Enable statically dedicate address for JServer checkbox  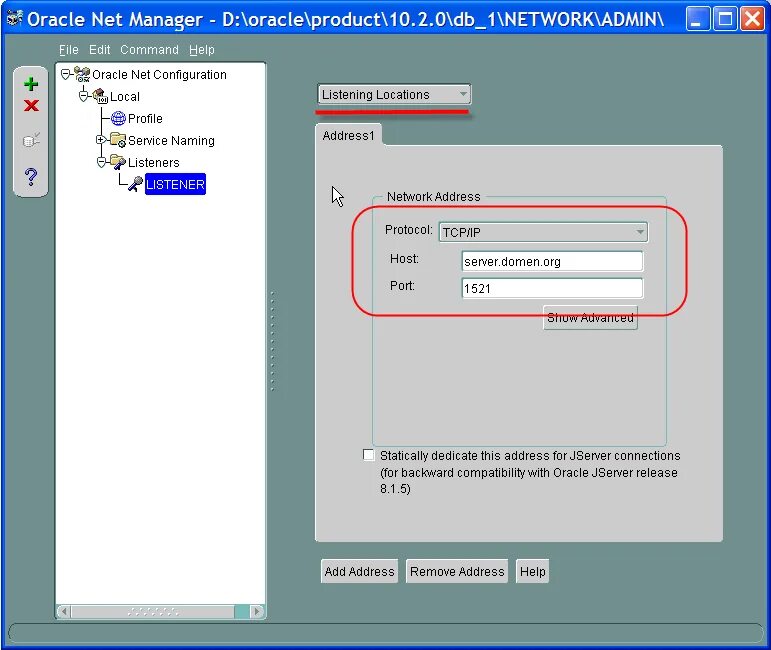368,455
